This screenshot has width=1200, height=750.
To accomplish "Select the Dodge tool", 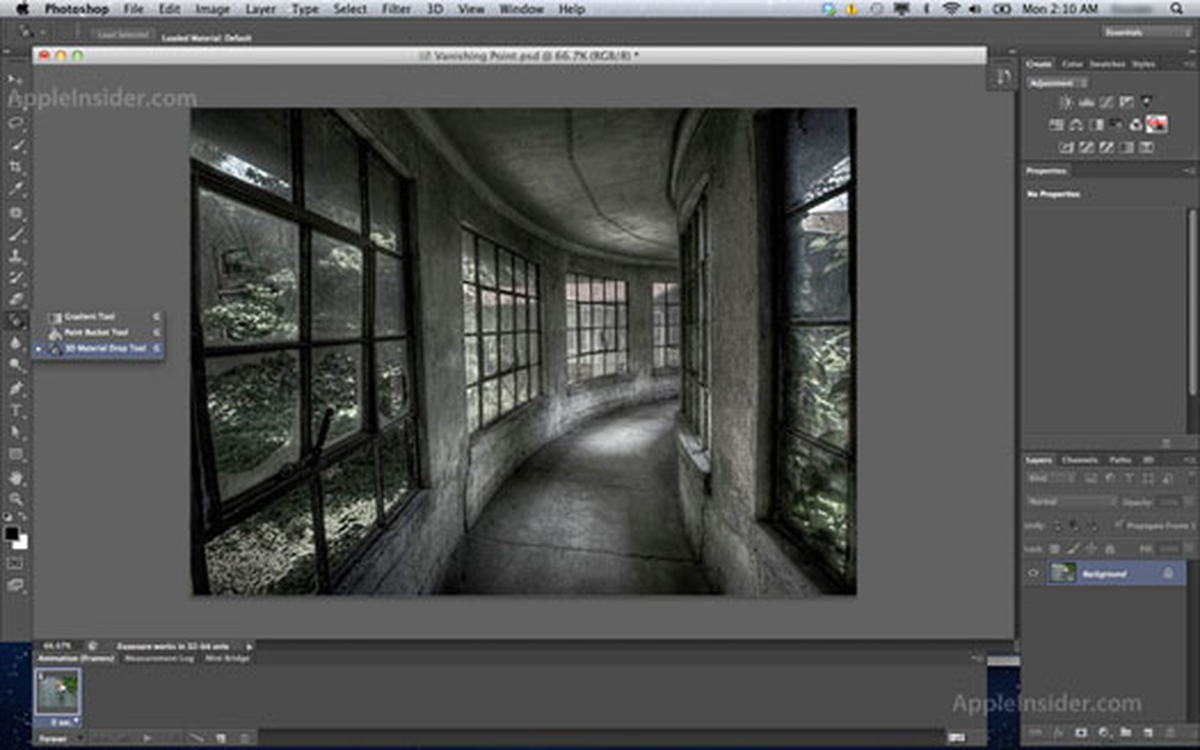I will [16, 365].
